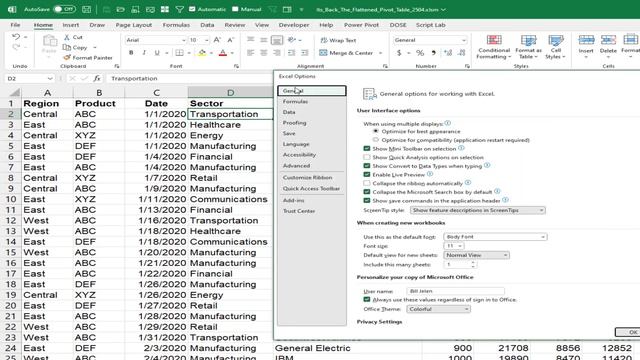Open the Arial font name dropdown
The height and width of the screenshot is (360, 640).
click(183, 40)
